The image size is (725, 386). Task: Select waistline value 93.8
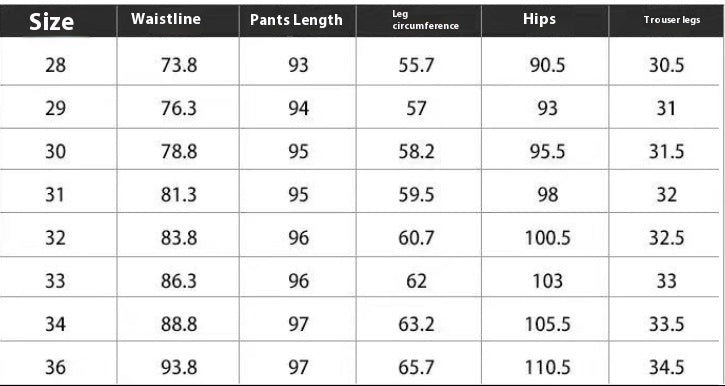tap(179, 368)
